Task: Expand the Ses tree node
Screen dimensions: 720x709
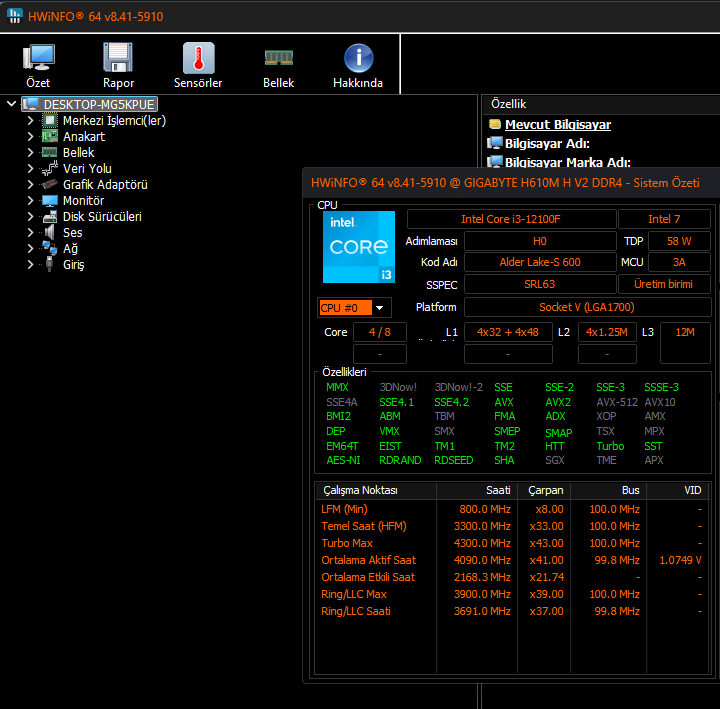Action: tap(30, 232)
